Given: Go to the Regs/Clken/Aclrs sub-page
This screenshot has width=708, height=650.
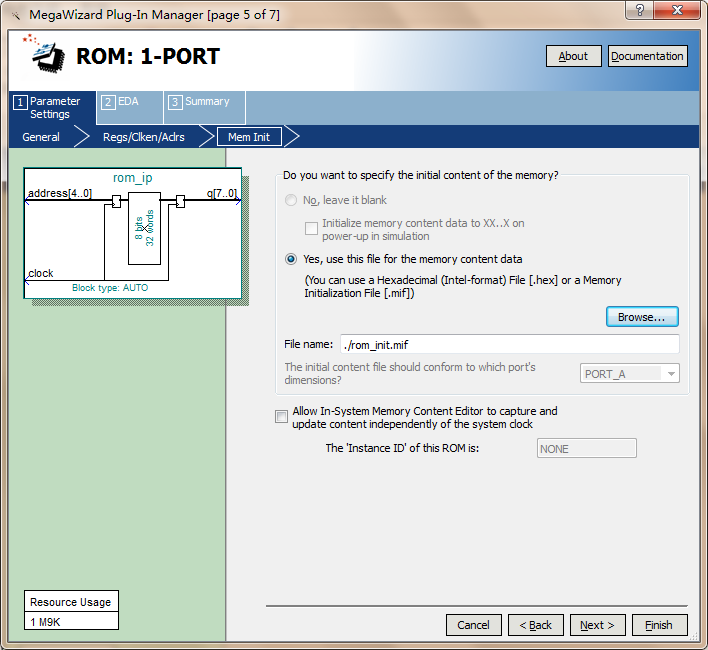Looking at the screenshot, I should (x=144, y=137).
